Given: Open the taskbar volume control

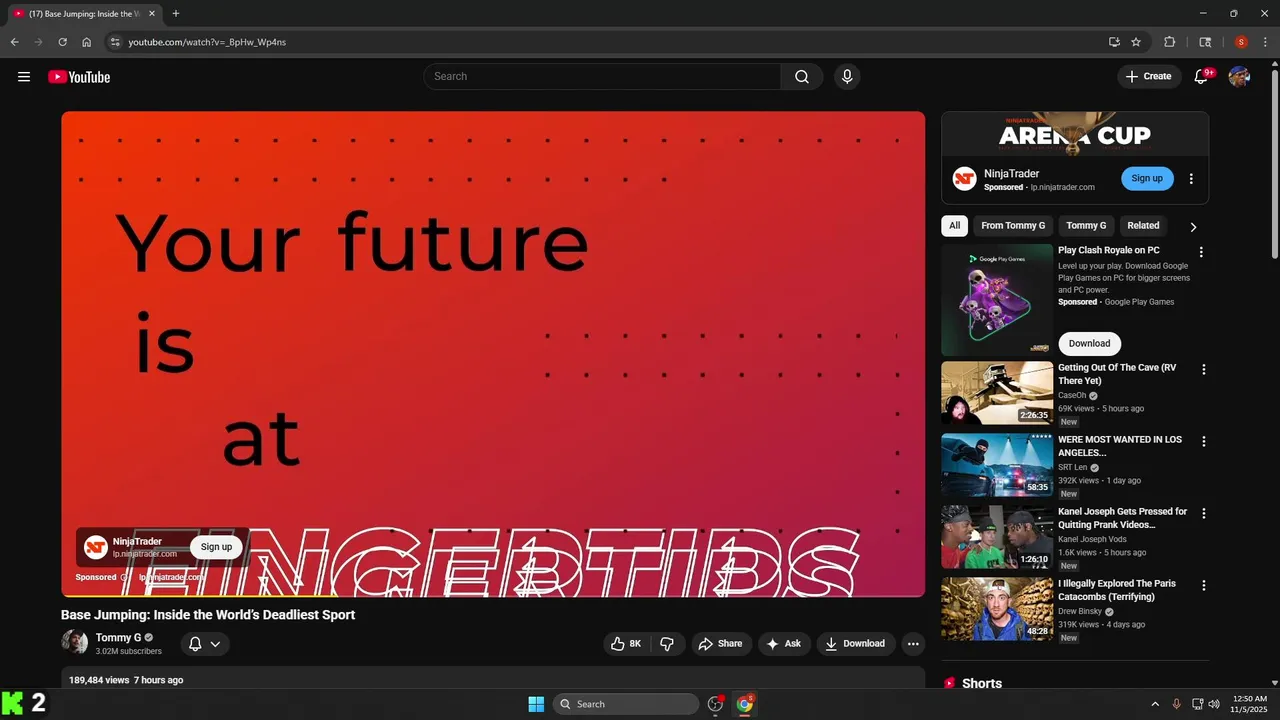Looking at the screenshot, I should click(1214, 704).
